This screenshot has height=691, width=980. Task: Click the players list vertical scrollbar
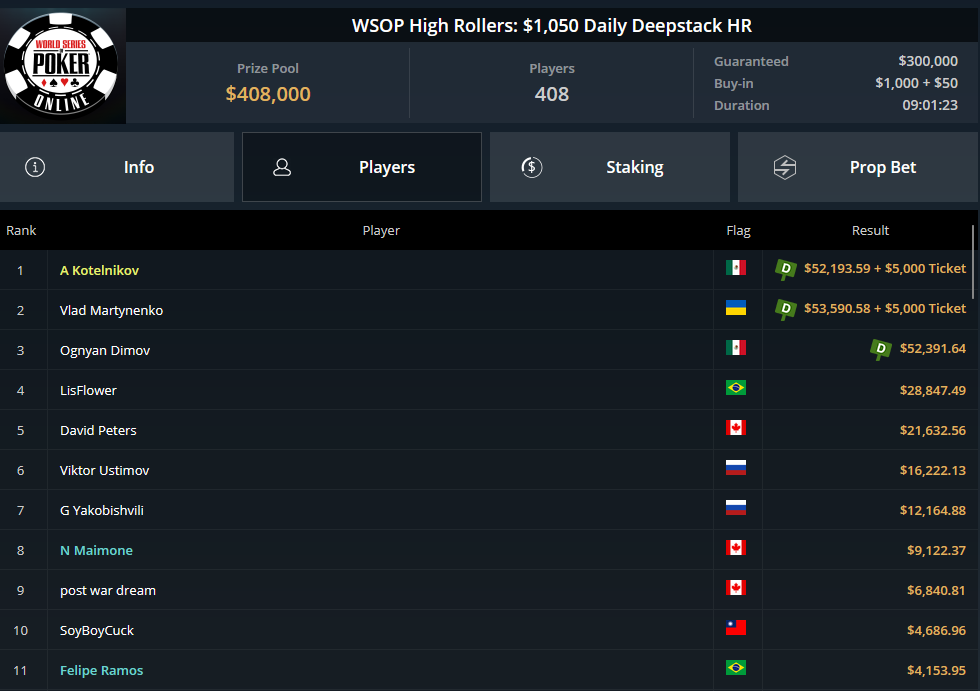973,262
